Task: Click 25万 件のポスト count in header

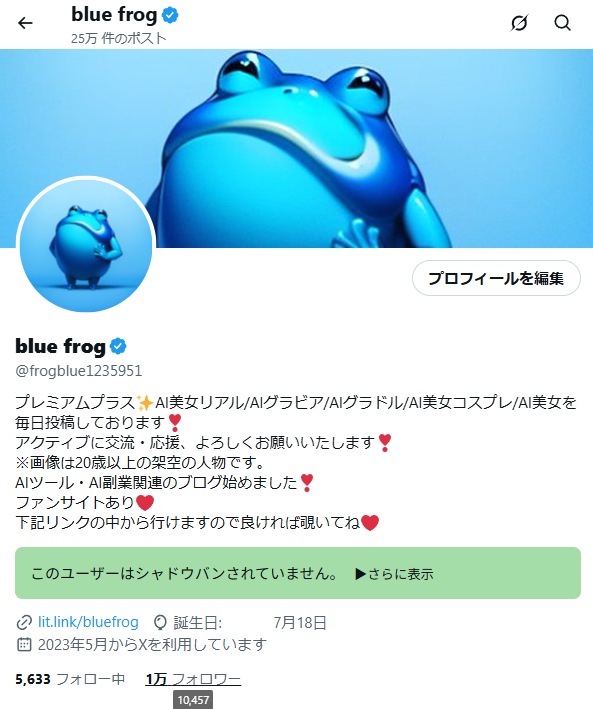Action: [x=119, y=38]
